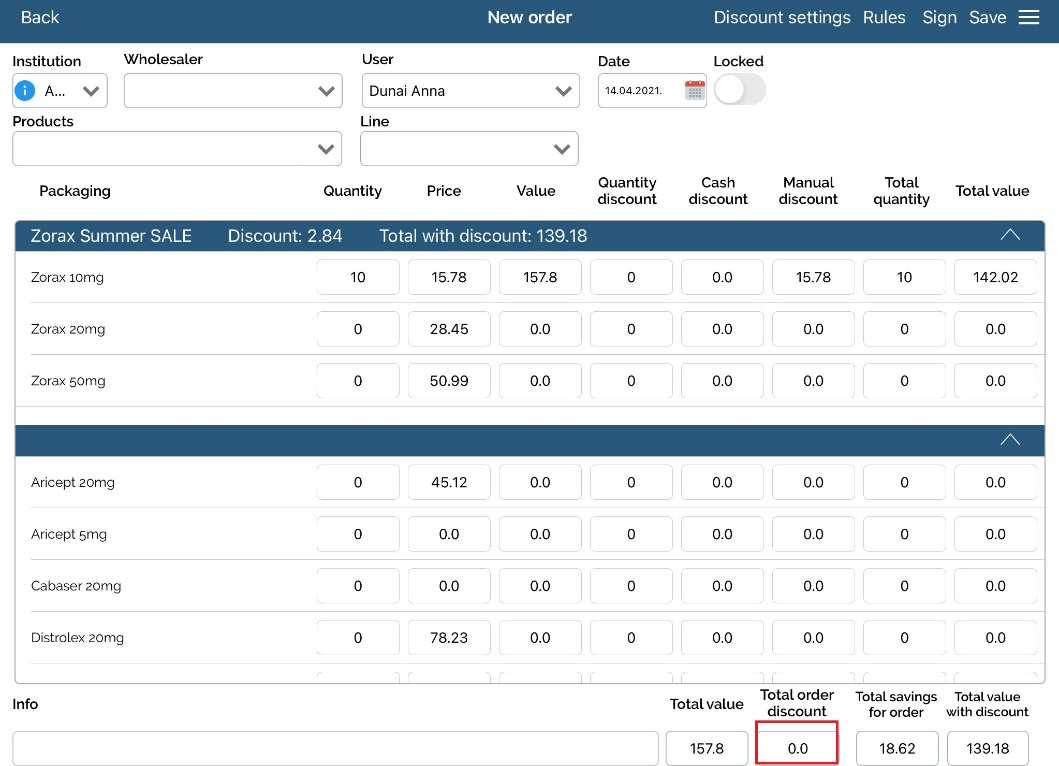Select the Total order discount field

tap(797, 748)
